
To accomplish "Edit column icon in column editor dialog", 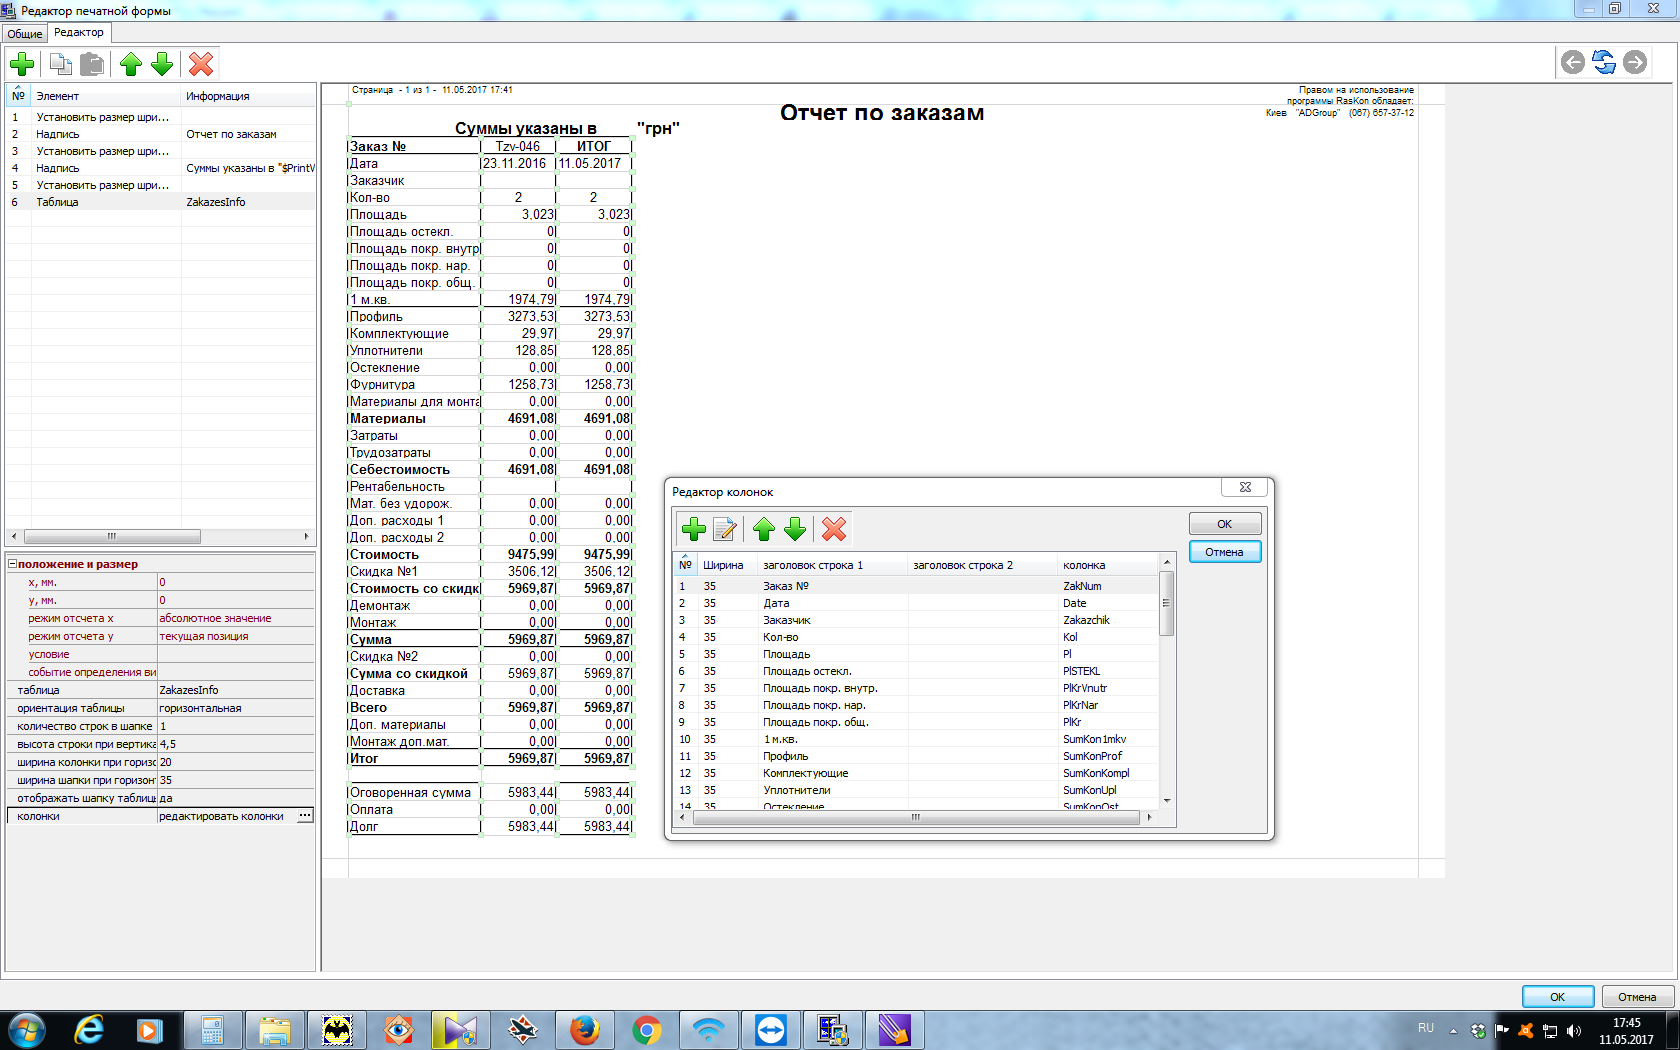I will (725, 529).
